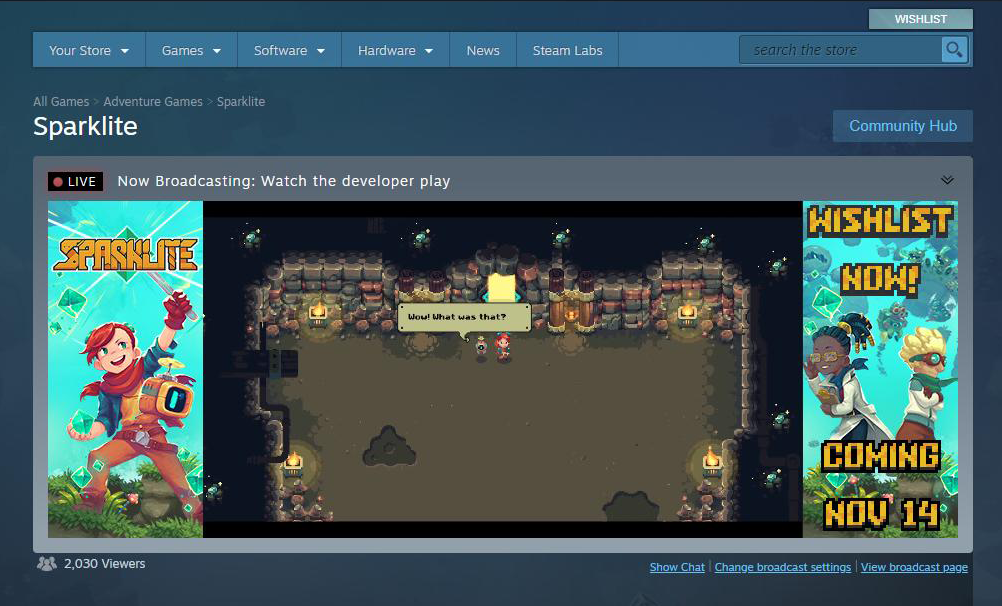Focus the search the store field
Viewport: 1002px width, 606px height.
pyautogui.click(x=840, y=49)
